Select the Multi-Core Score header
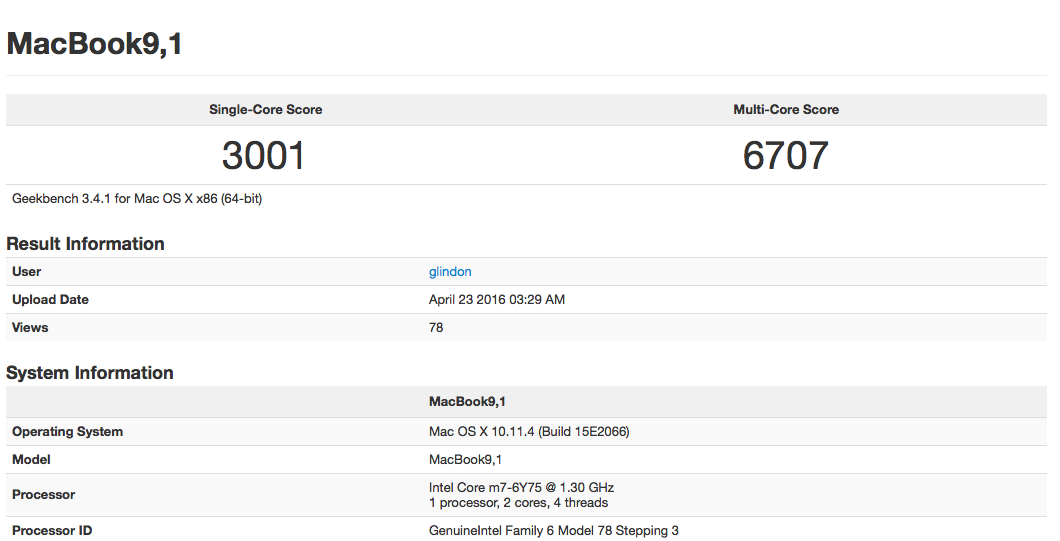This screenshot has width=1060, height=541. point(786,110)
